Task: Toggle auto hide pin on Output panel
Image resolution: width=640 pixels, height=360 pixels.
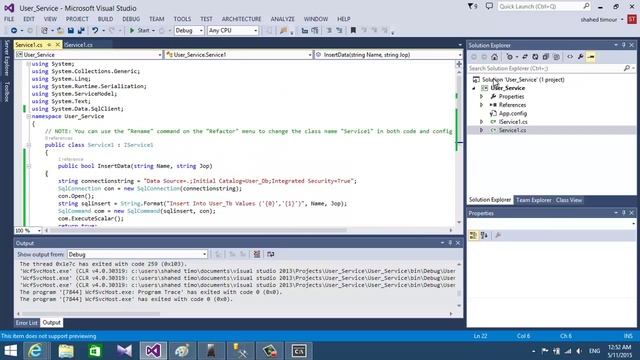Action: [450, 243]
